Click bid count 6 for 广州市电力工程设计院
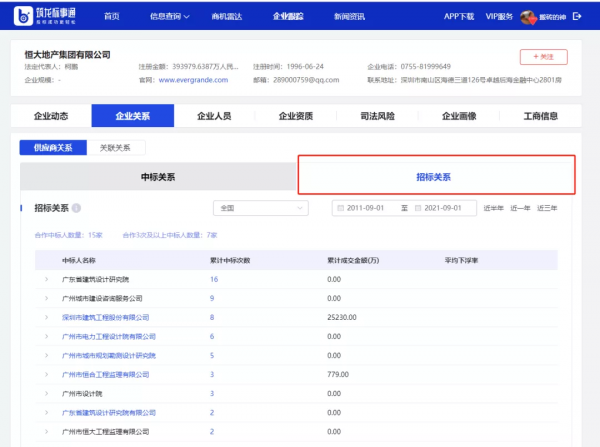 [x=212, y=337]
